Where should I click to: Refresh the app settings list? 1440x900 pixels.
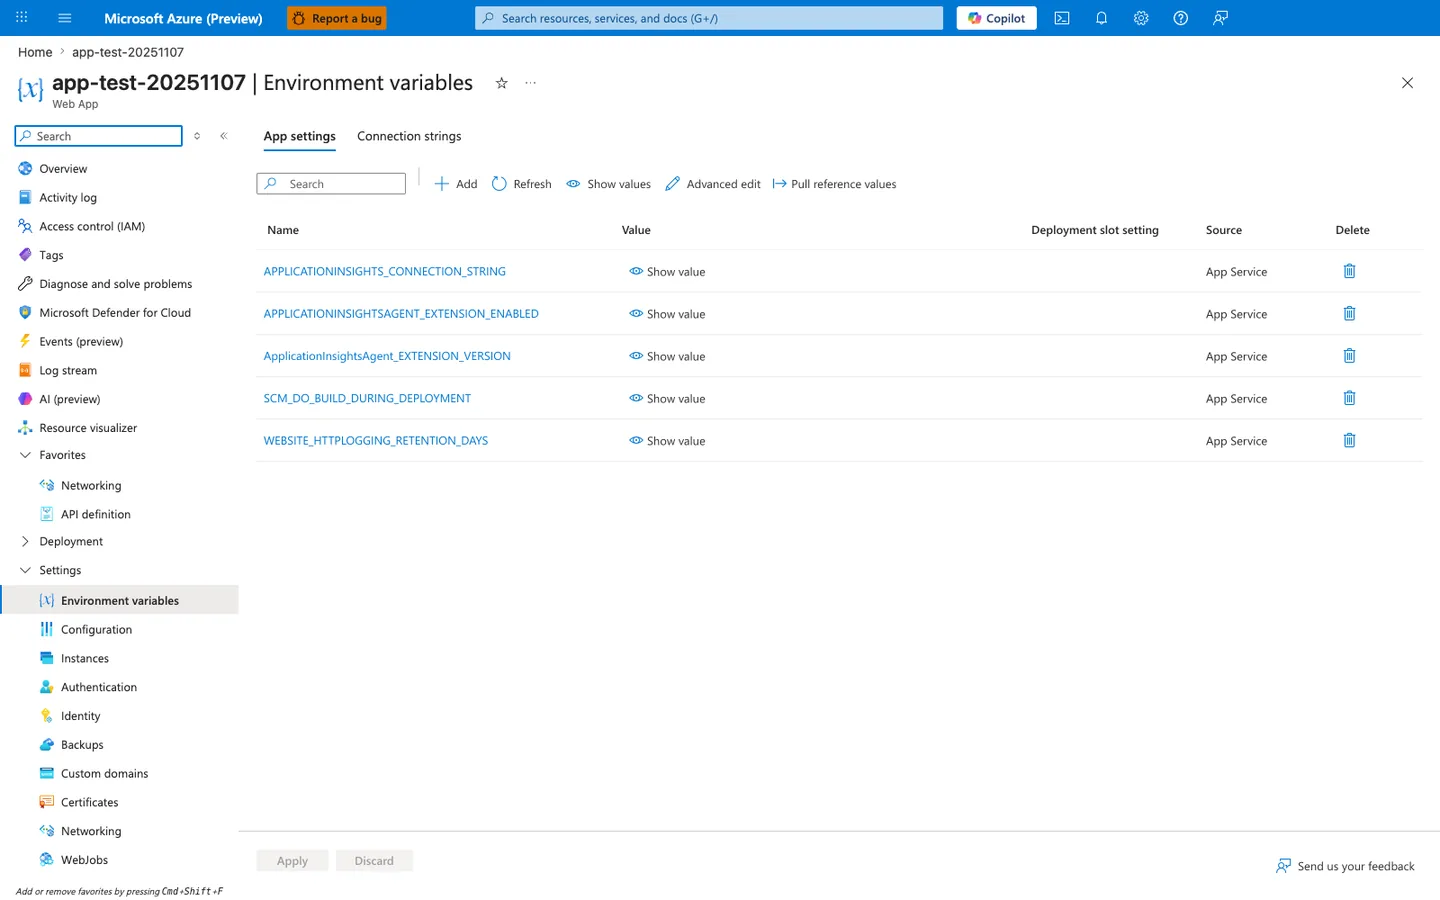click(522, 184)
